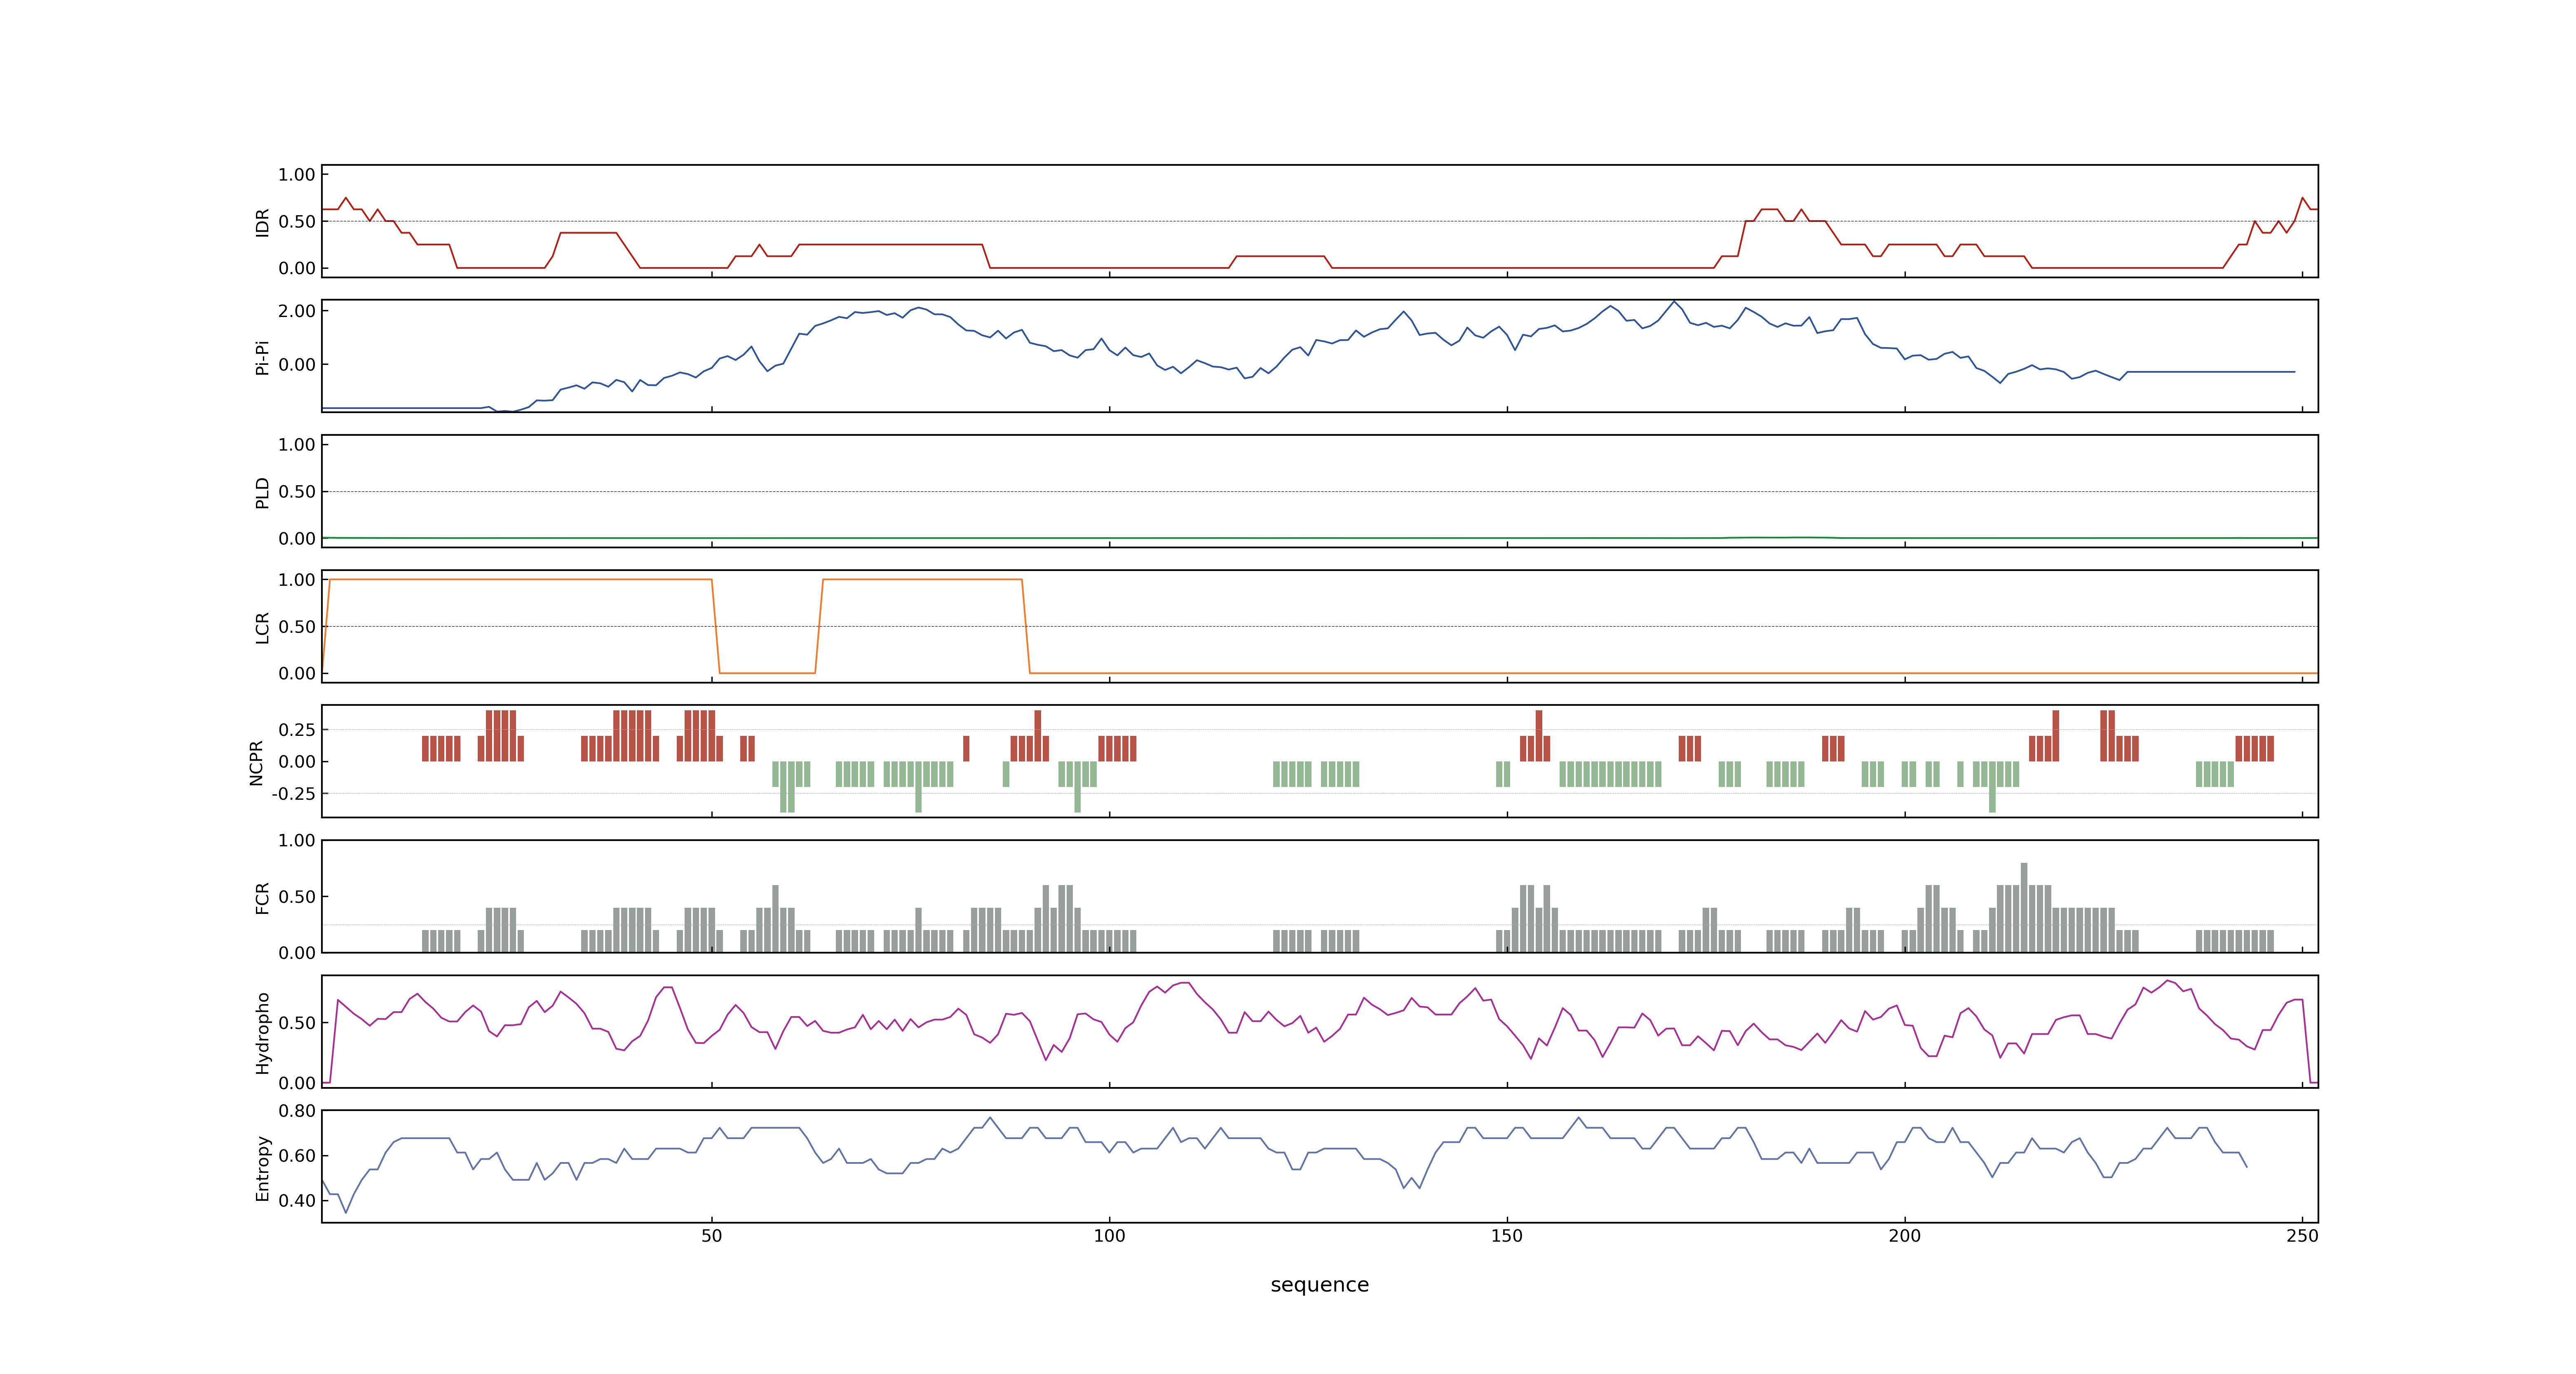
Task: Click the 0.00 tick on Hydropho axis
Action: tap(297, 1083)
